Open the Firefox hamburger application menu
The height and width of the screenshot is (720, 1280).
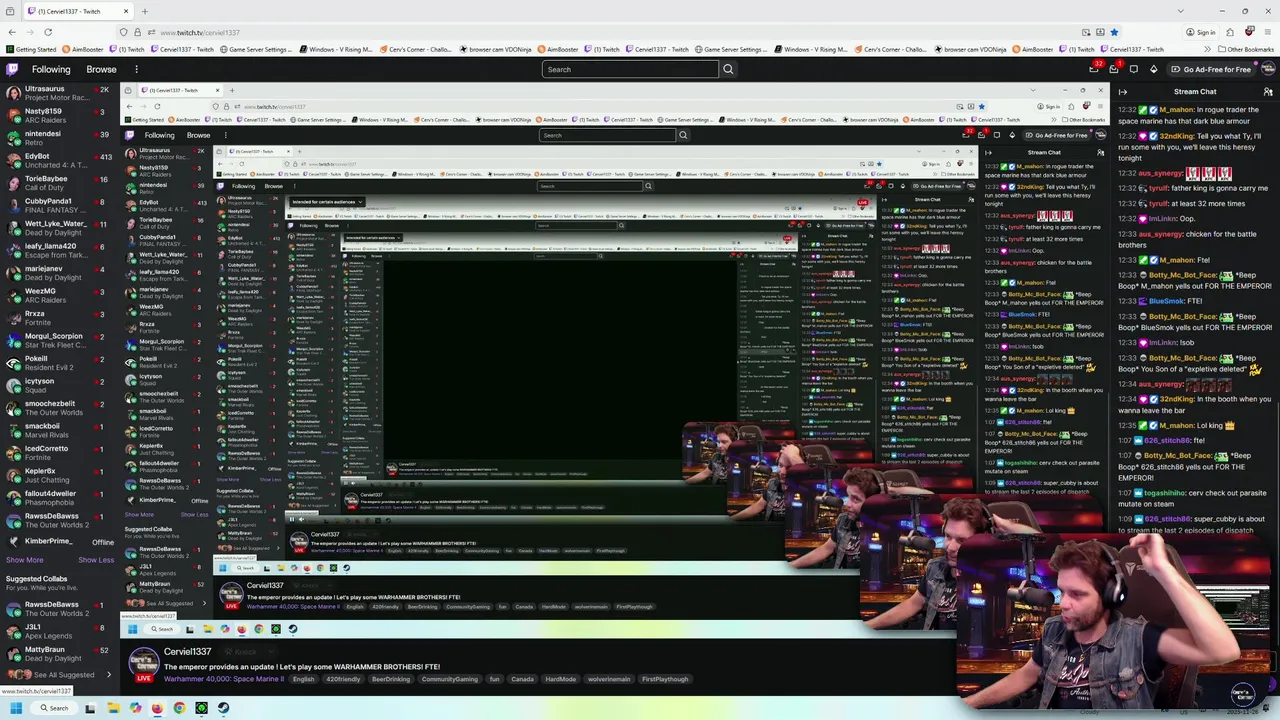pos(1266,32)
